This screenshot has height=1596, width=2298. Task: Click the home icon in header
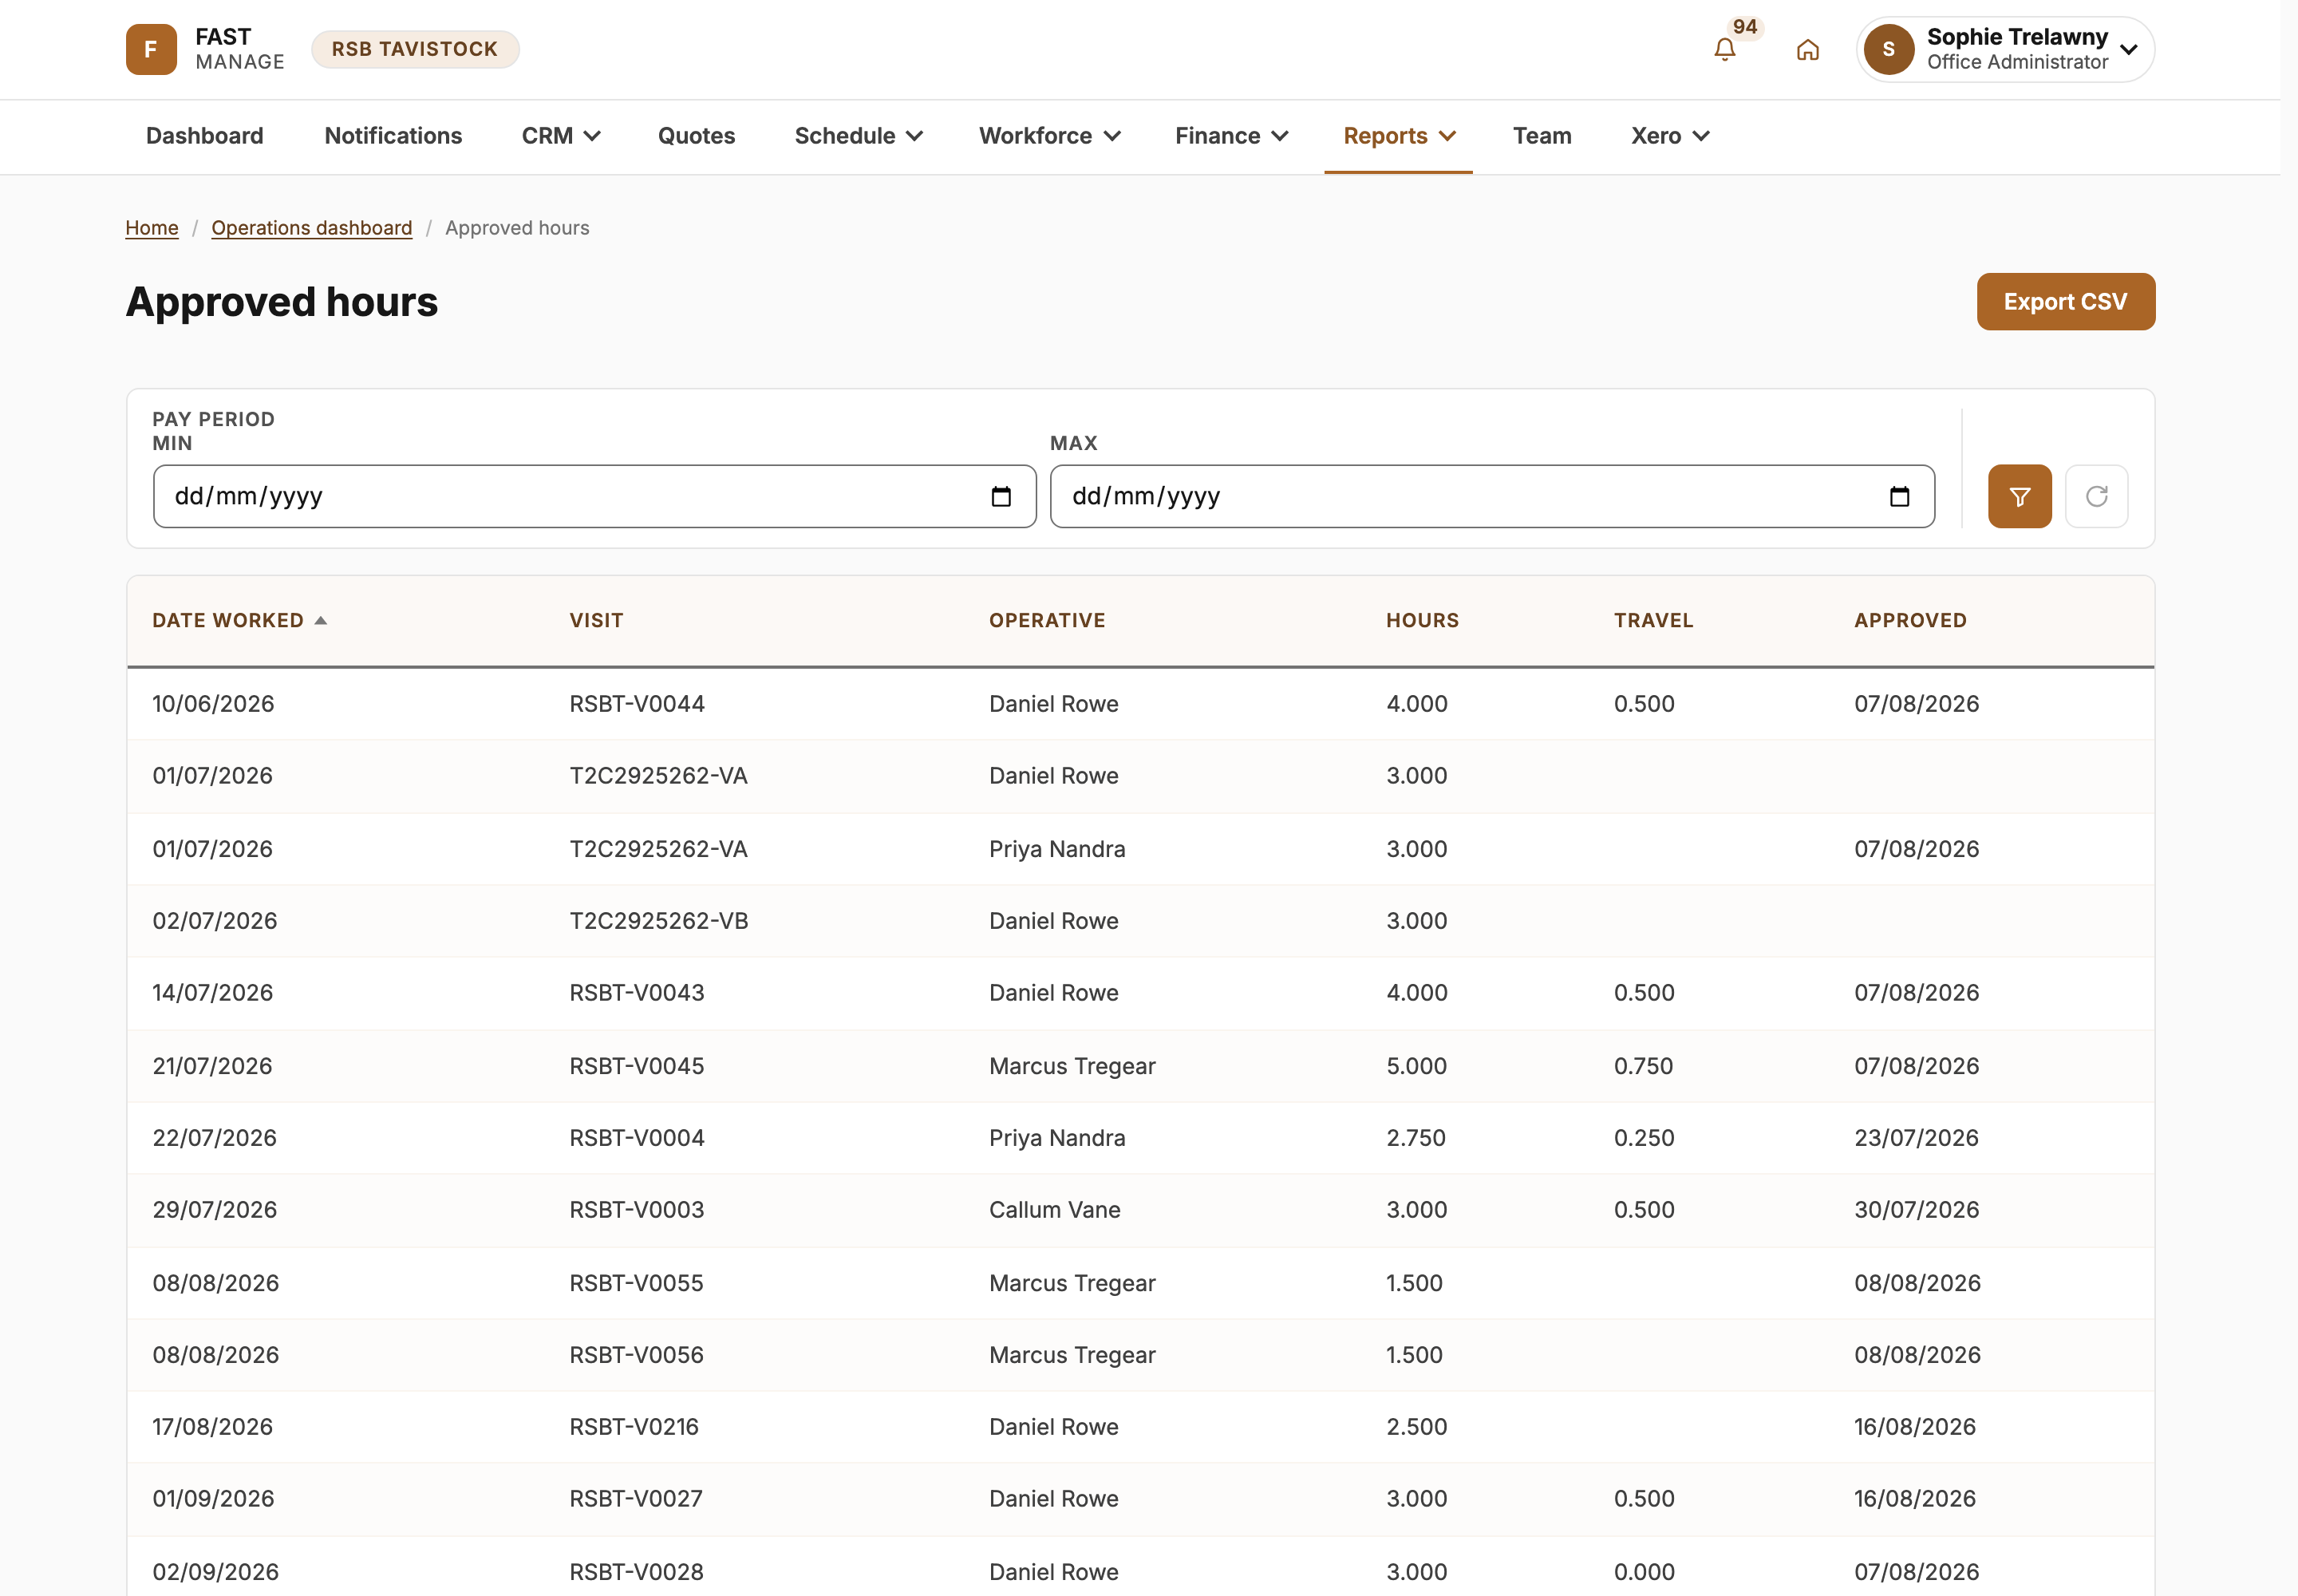pyautogui.click(x=1807, y=49)
